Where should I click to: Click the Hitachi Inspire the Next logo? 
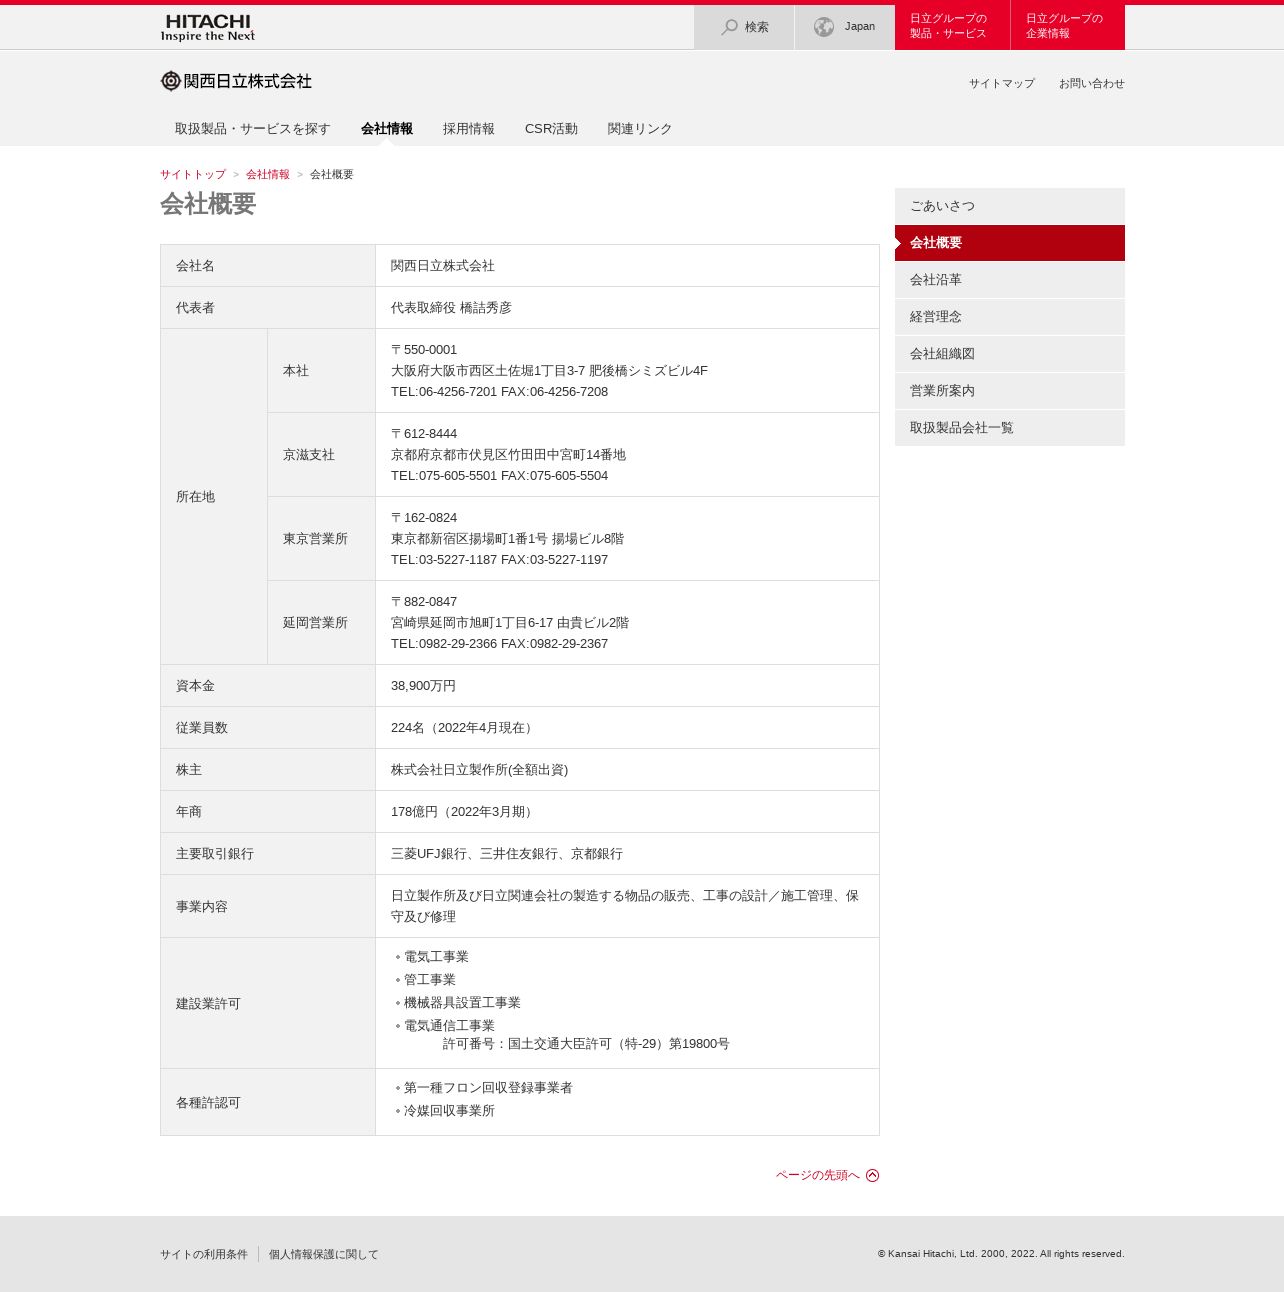point(208,27)
